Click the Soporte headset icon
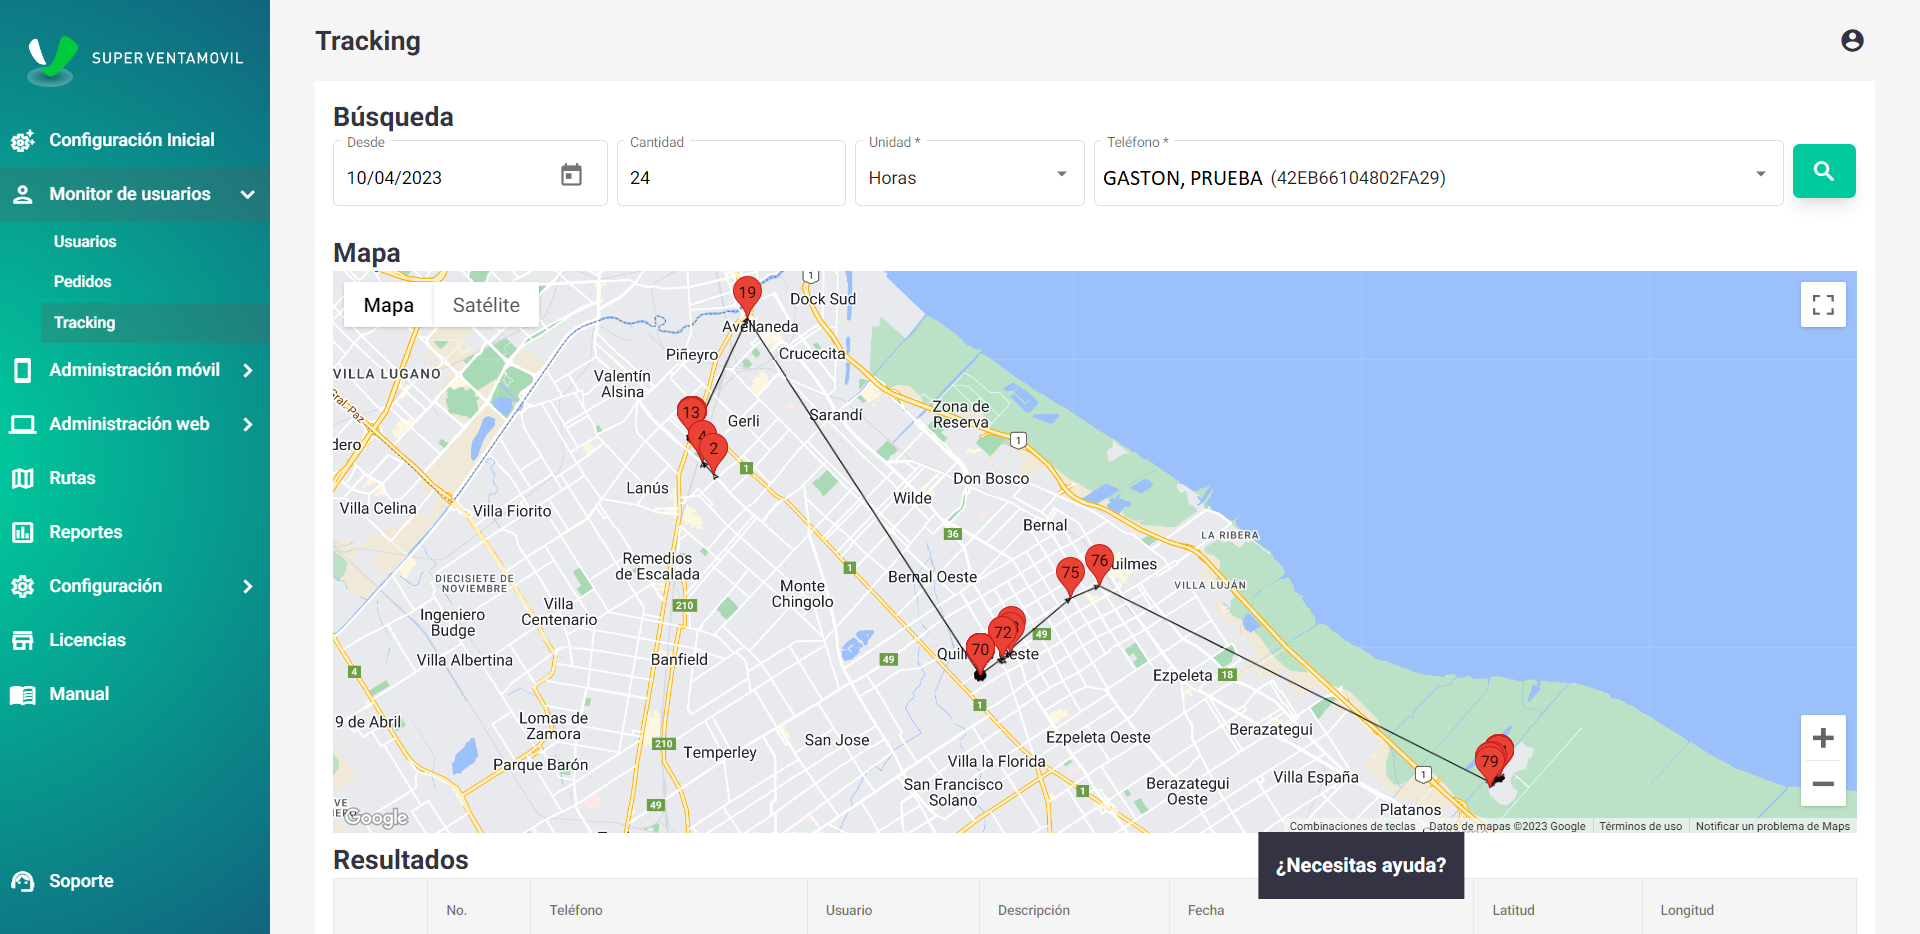The width and height of the screenshot is (1920, 934). [x=23, y=881]
